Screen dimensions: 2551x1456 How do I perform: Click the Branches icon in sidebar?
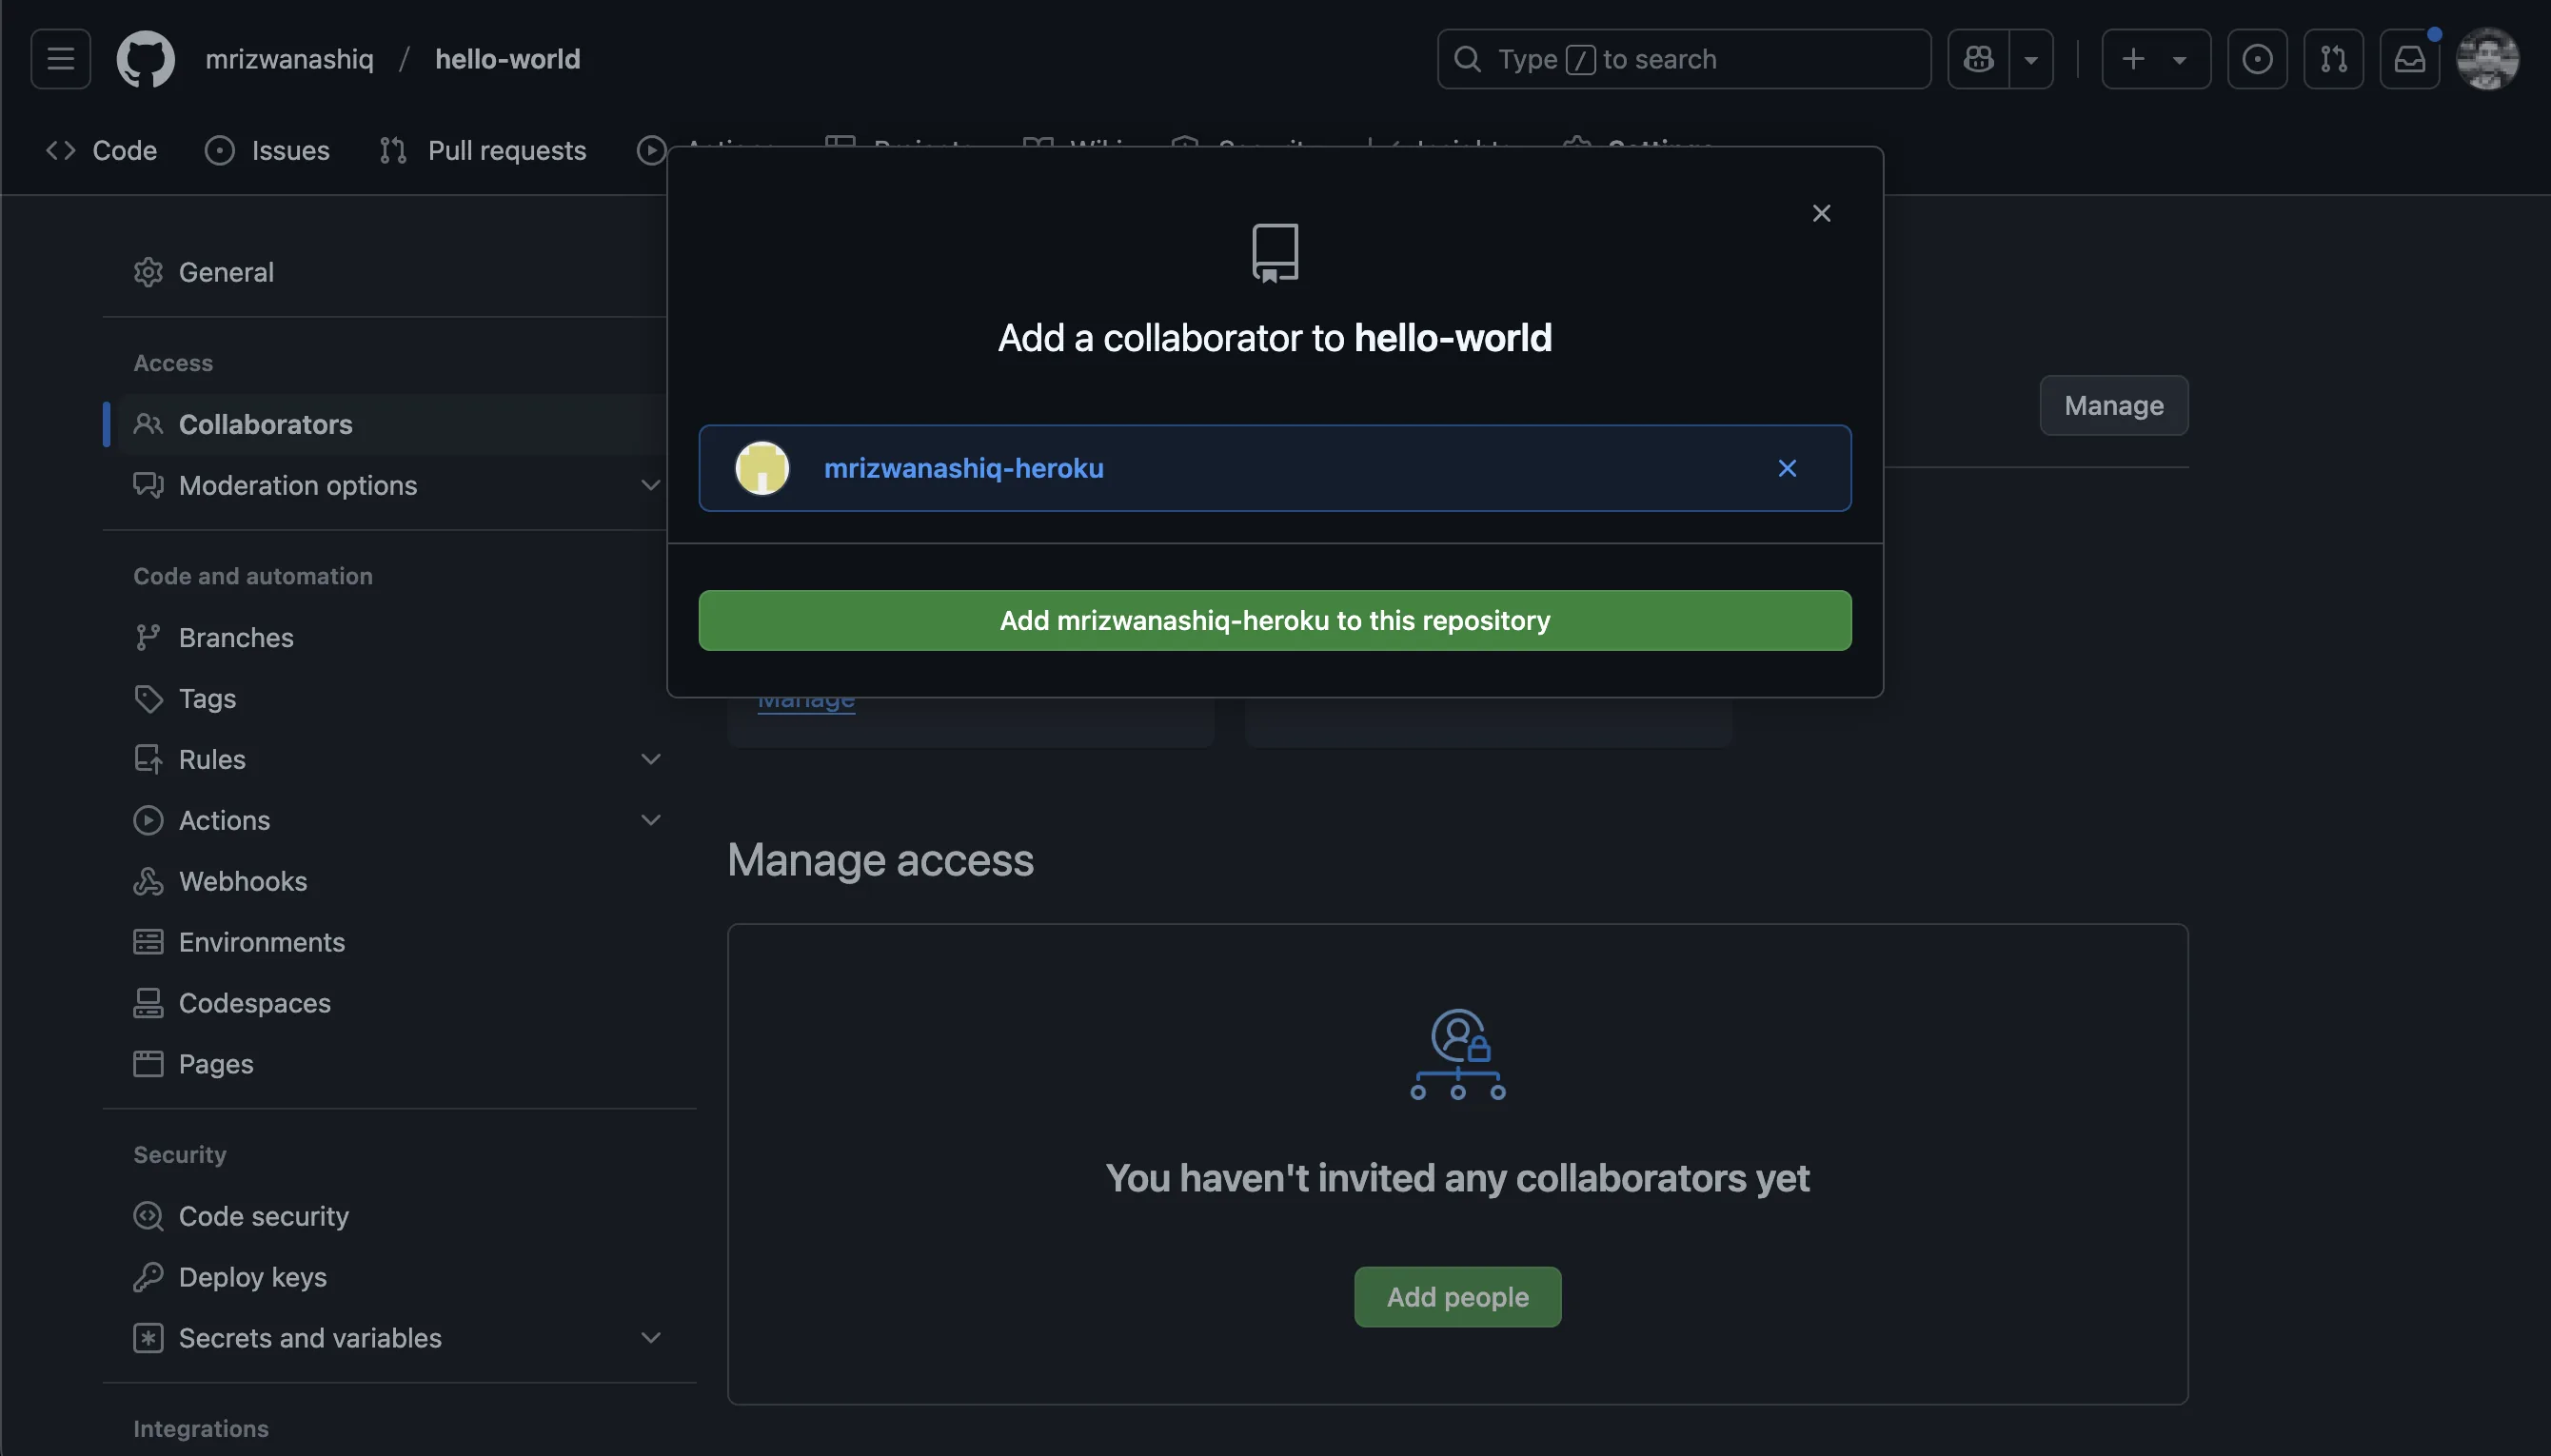click(x=148, y=637)
